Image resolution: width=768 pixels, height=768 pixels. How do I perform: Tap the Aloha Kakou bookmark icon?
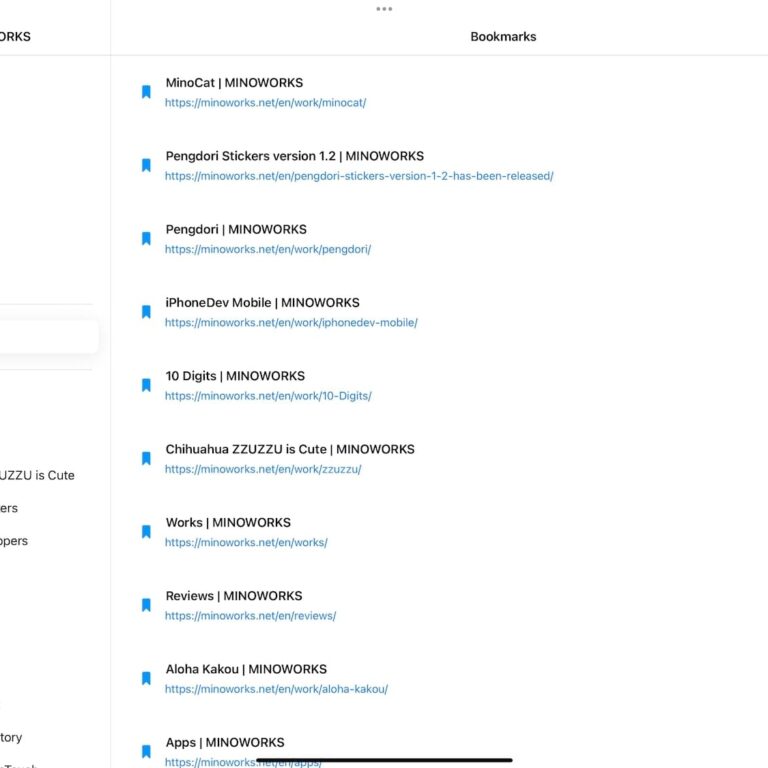[x=146, y=679]
